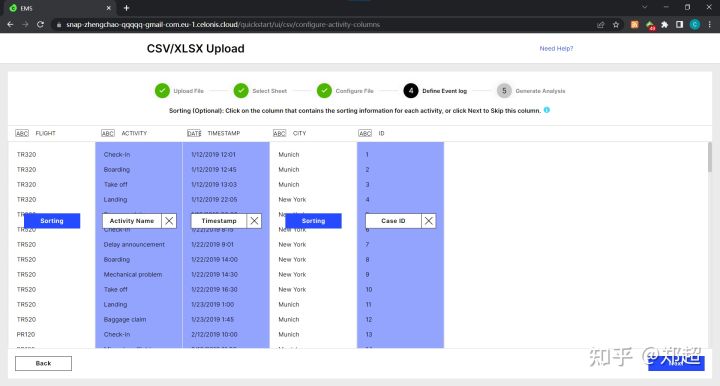
Task: View site information lock icon
Action: (x=59, y=25)
